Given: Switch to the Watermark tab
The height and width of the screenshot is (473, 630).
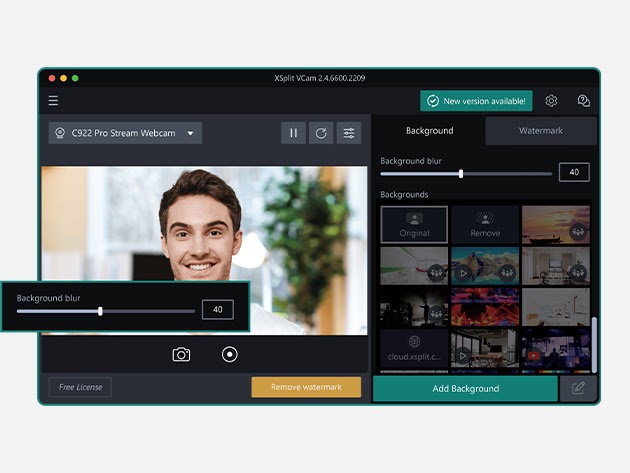Looking at the screenshot, I should [x=540, y=131].
